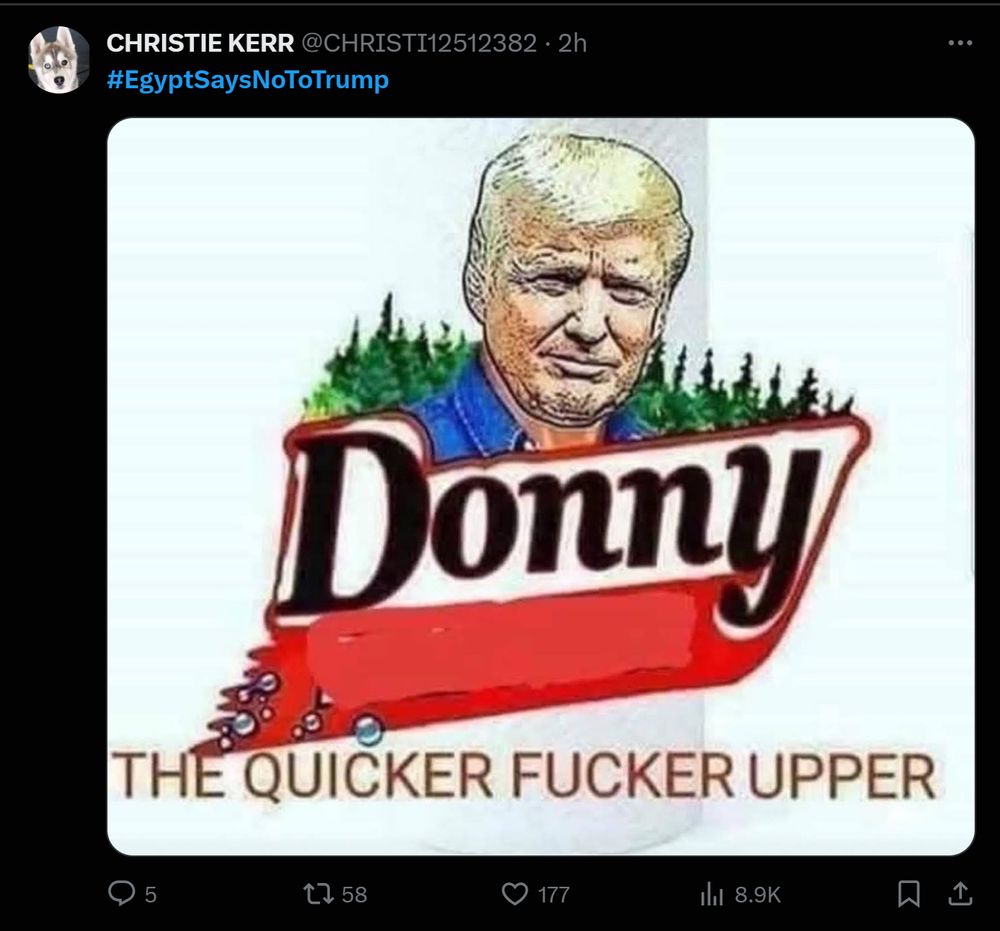Click the 8.9K views count

(x=757, y=895)
